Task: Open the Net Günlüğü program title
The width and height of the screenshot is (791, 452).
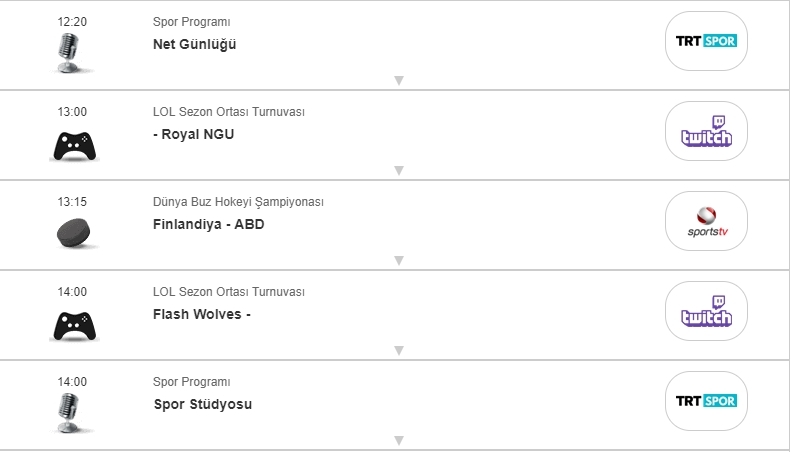Action: (195, 44)
